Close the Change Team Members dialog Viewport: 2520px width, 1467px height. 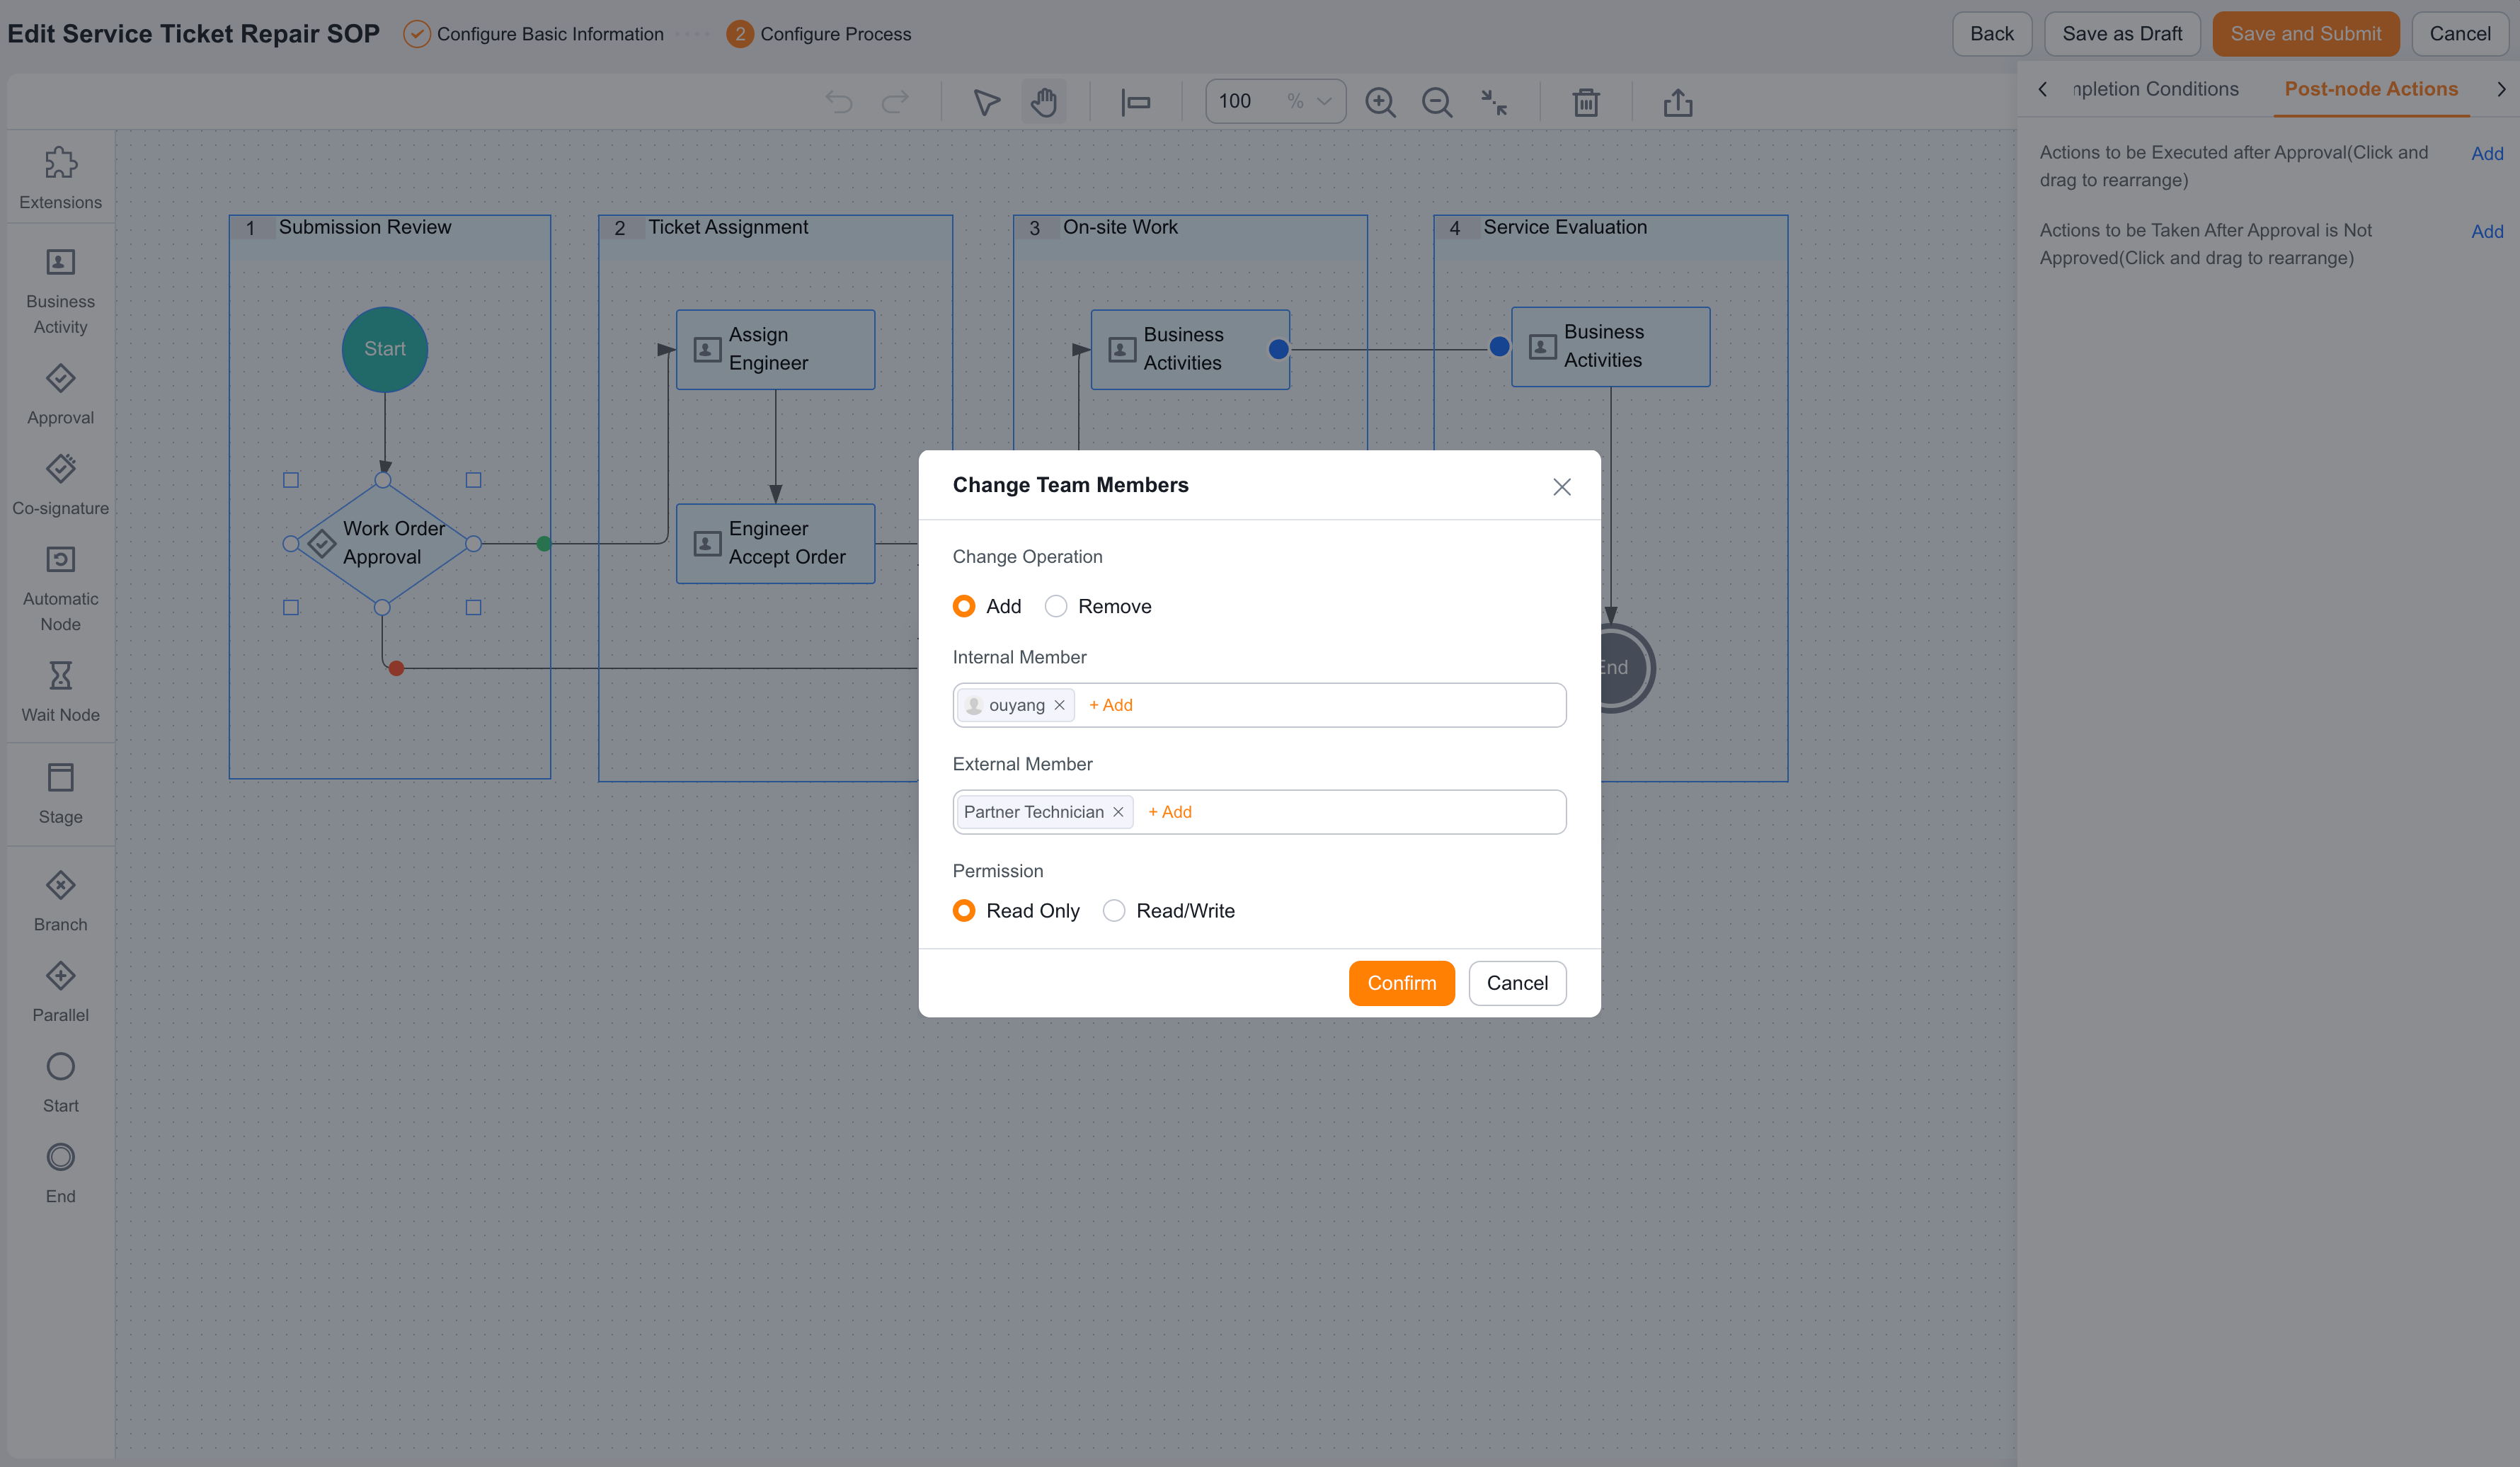(x=1561, y=487)
